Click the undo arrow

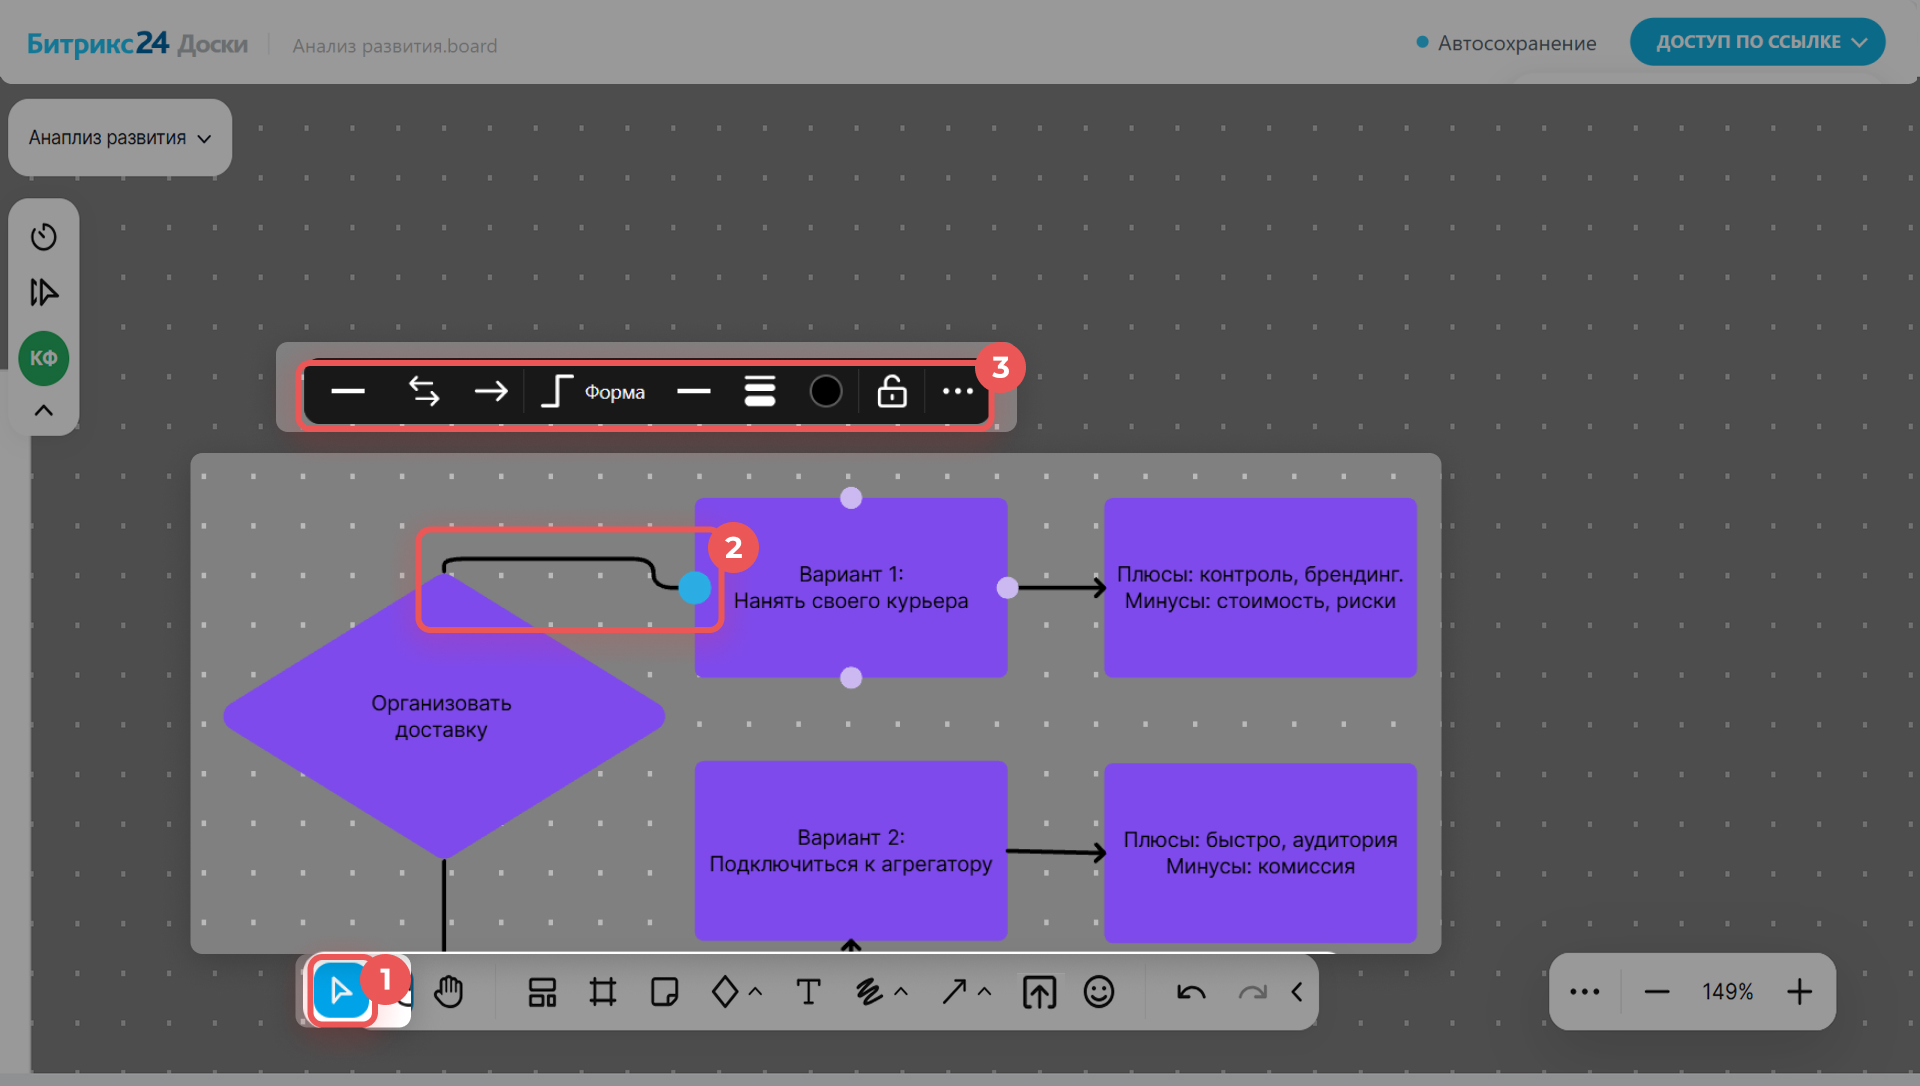point(1191,992)
